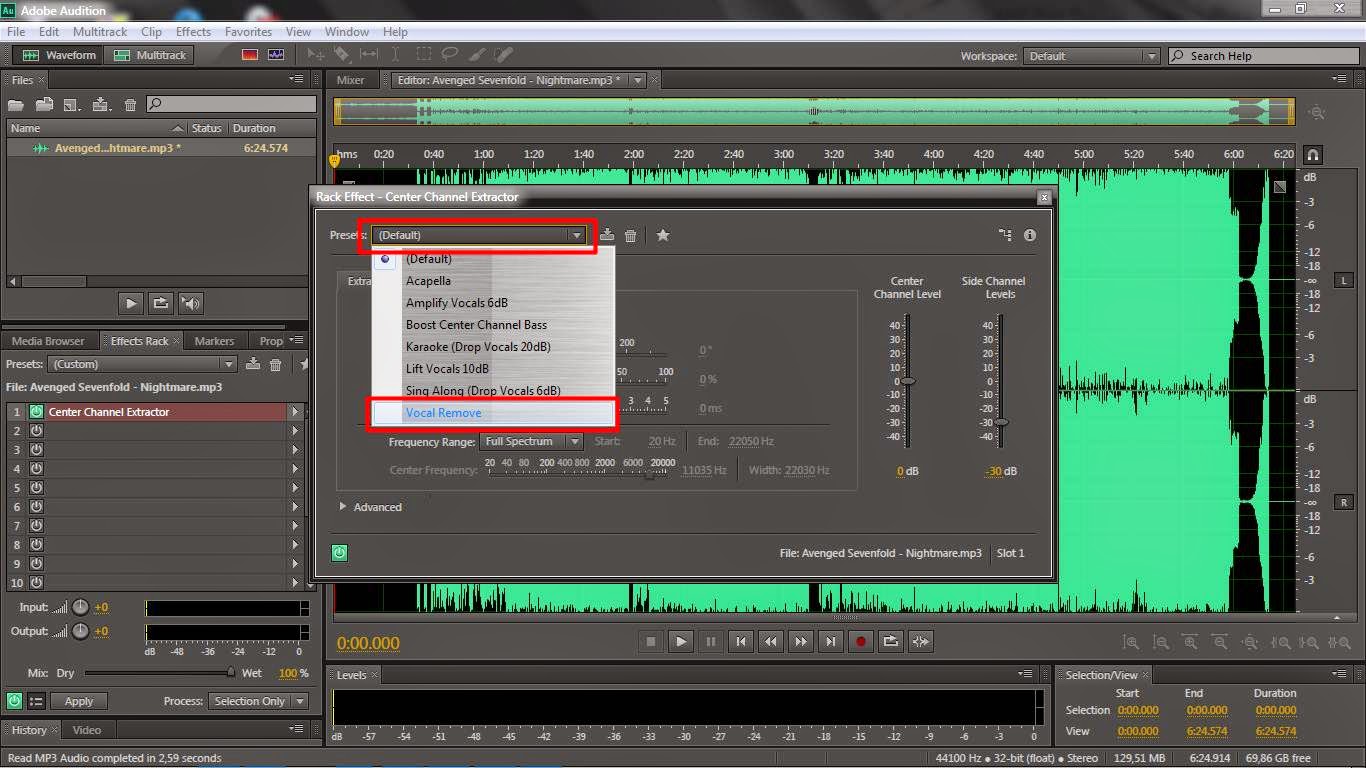
Task: Select the Marquee Selection tool
Action: coord(423,55)
